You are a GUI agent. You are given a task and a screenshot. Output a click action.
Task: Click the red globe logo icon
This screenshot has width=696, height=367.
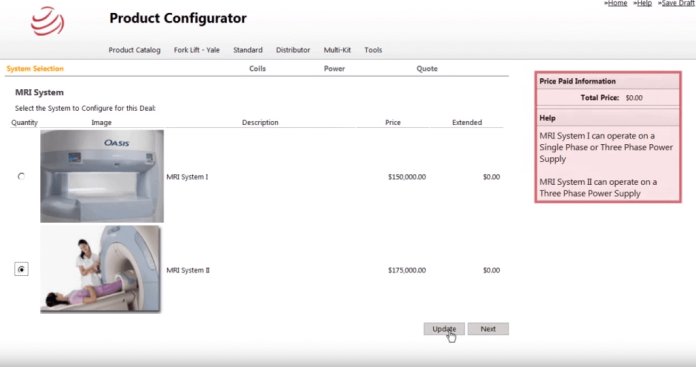pyautogui.click(x=47, y=21)
